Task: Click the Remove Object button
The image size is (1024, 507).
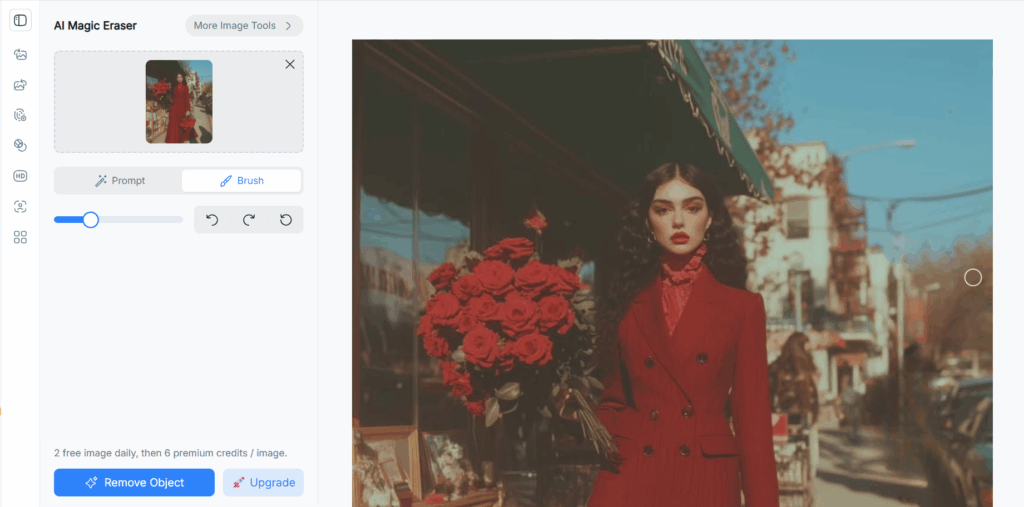Action: pyautogui.click(x=134, y=482)
